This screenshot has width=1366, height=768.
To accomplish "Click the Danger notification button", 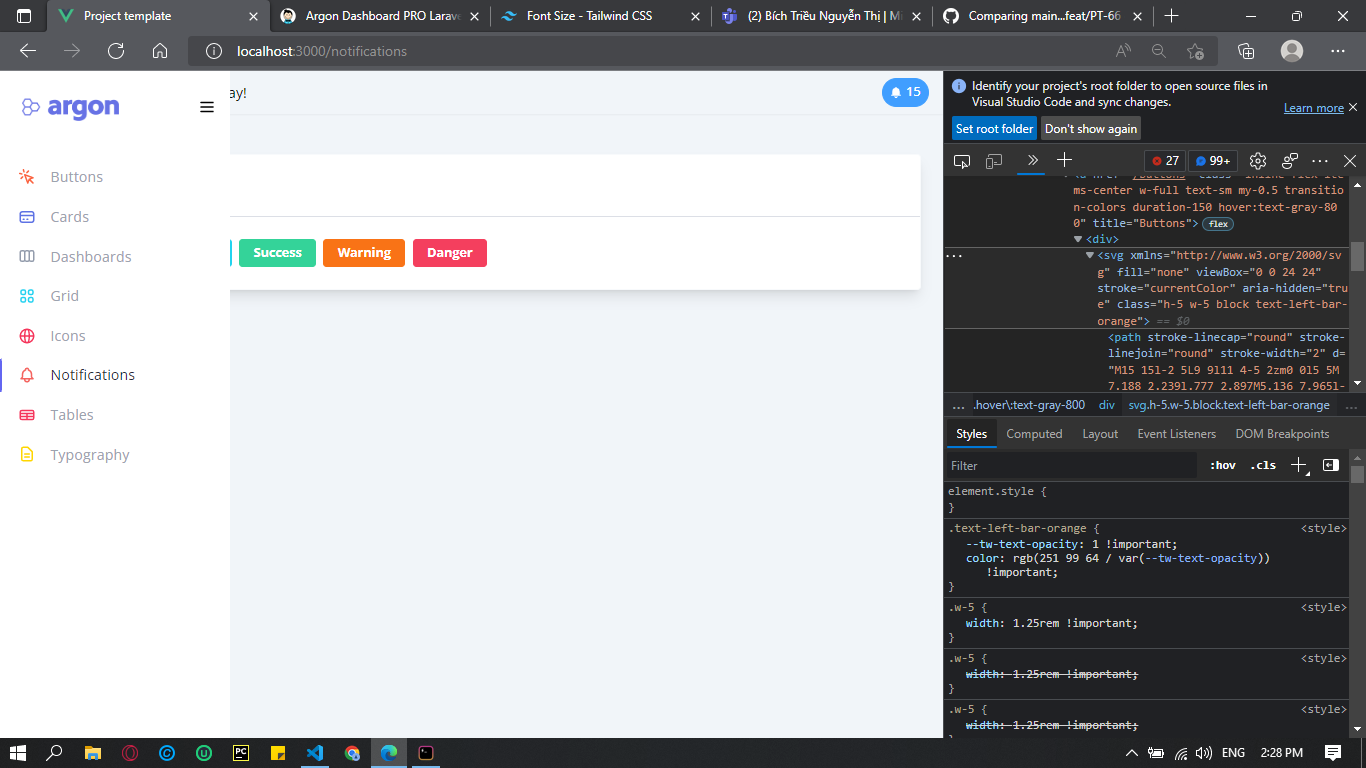I will pyautogui.click(x=450, y=253).
